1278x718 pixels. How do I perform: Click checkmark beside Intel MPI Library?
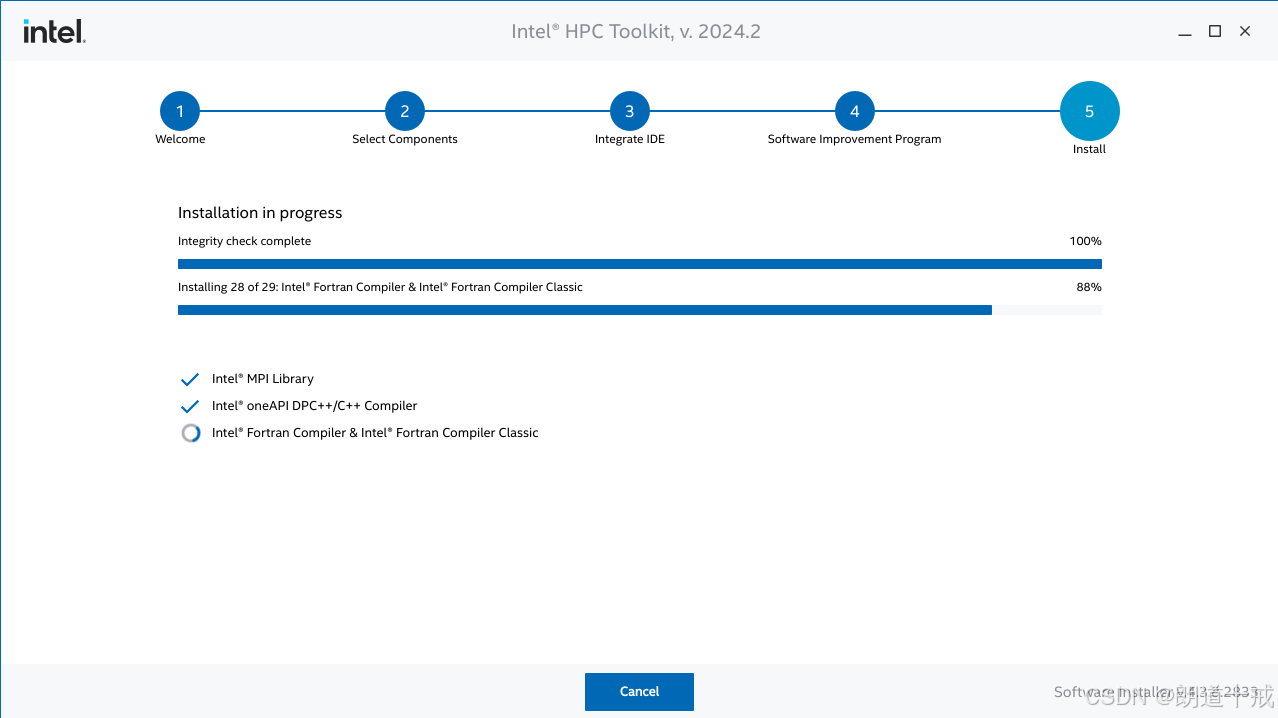click(190, 380)
